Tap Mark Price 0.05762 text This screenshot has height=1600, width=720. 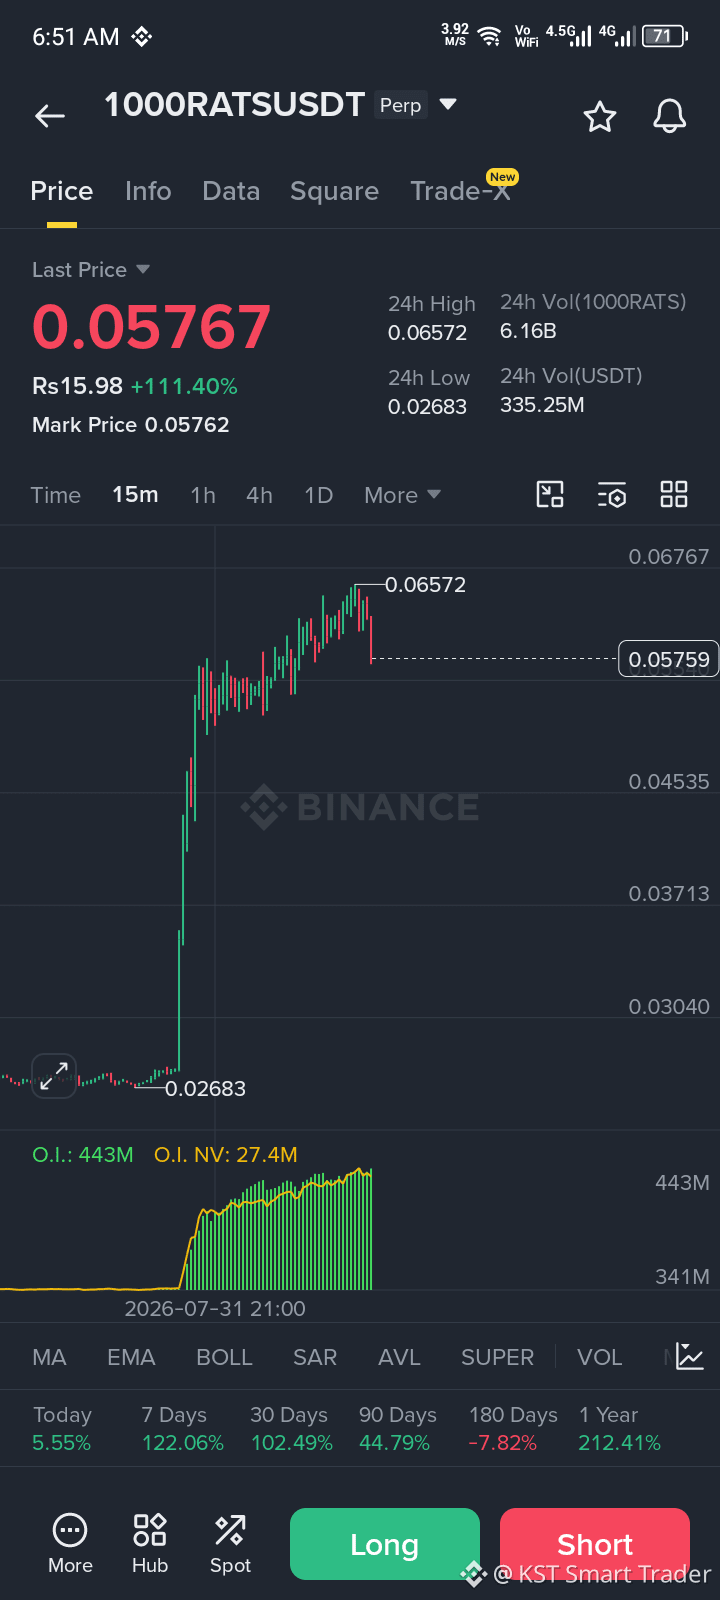click(131, 425)
